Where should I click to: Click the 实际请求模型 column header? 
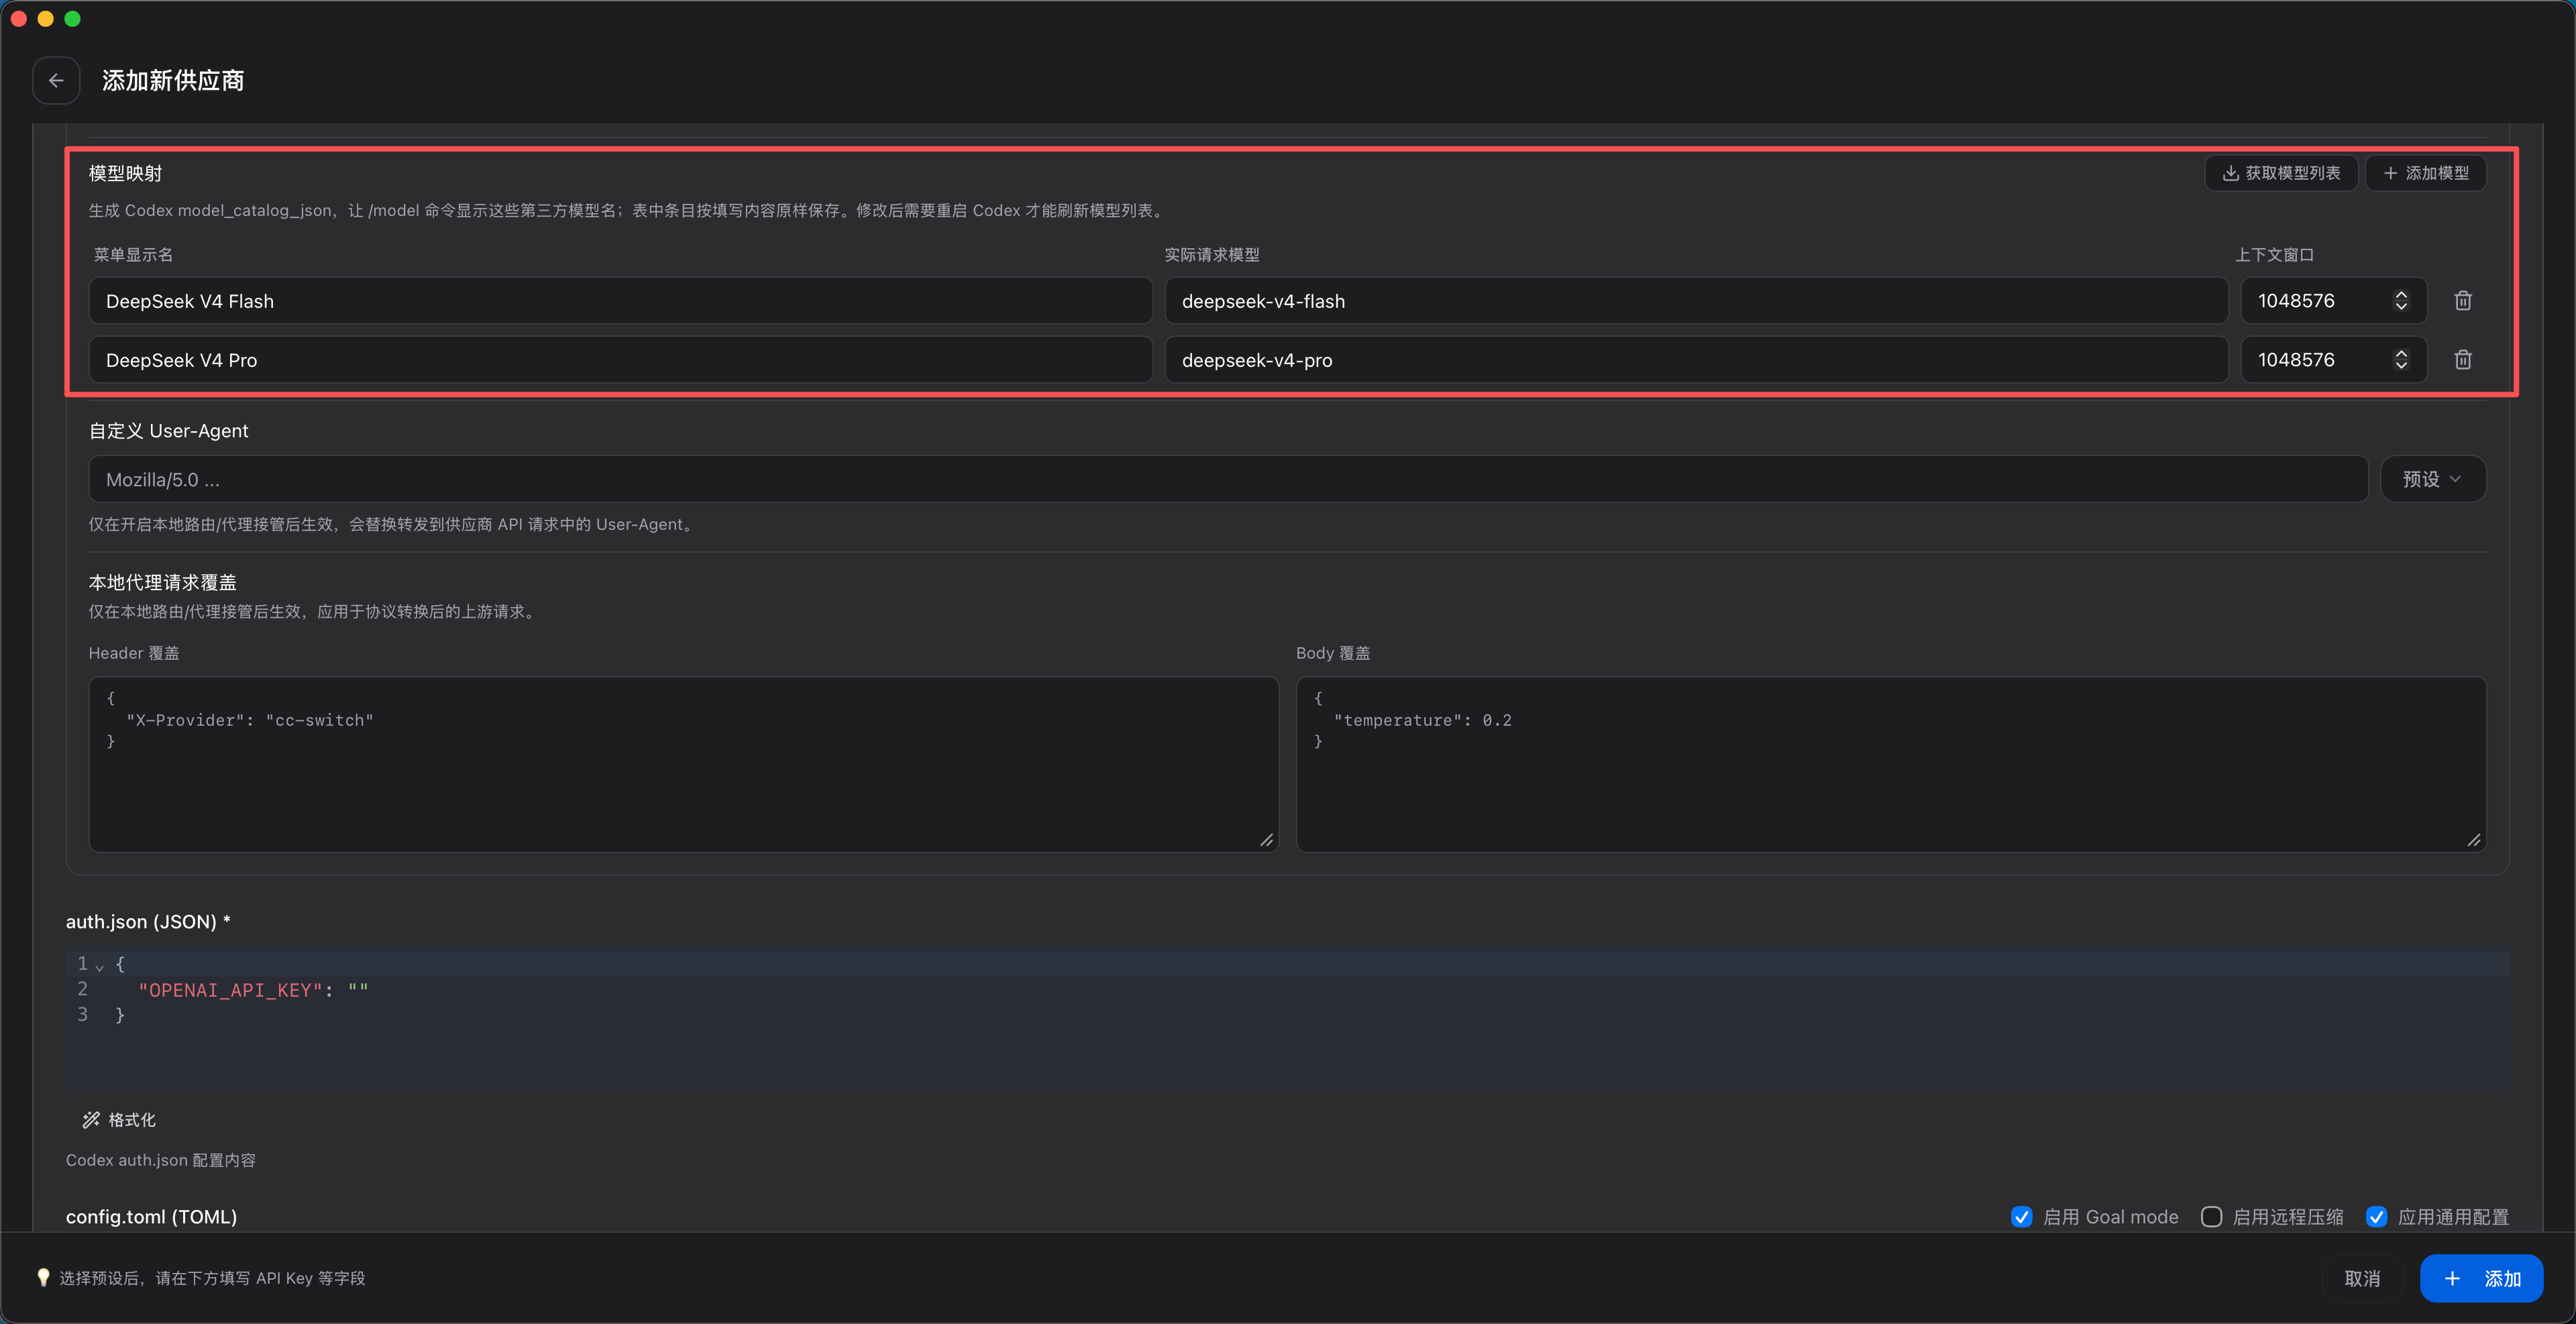pyautogui.click(x=1212, y=255)
